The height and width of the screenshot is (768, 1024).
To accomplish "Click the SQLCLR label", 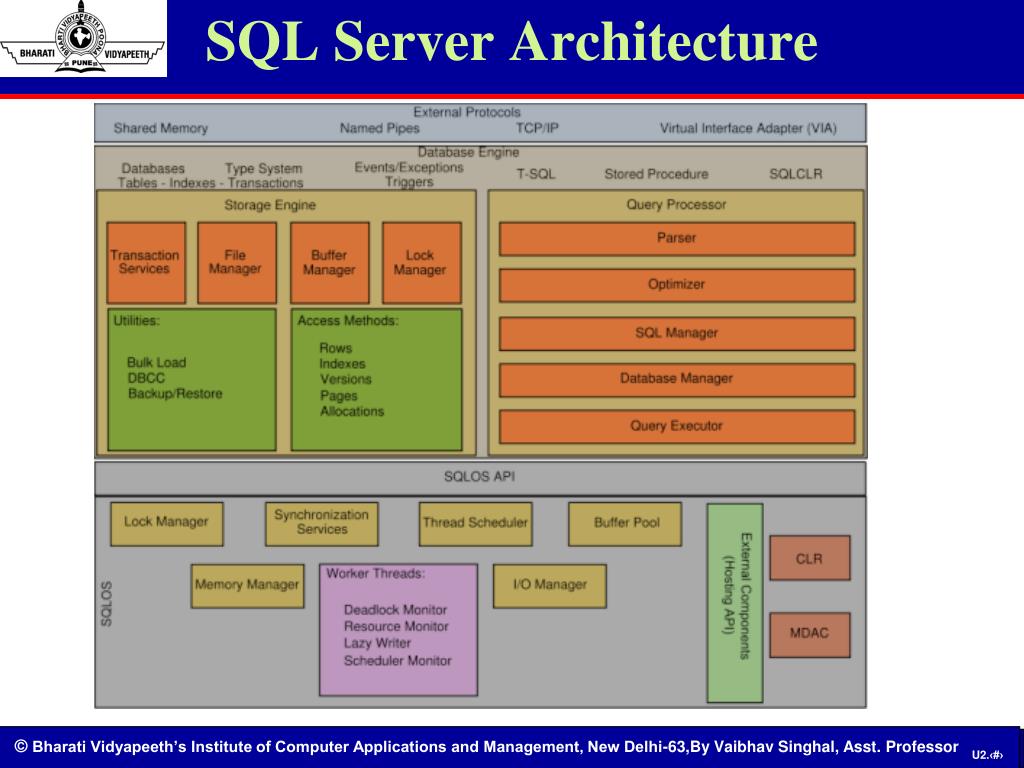I will click(795, 174).
